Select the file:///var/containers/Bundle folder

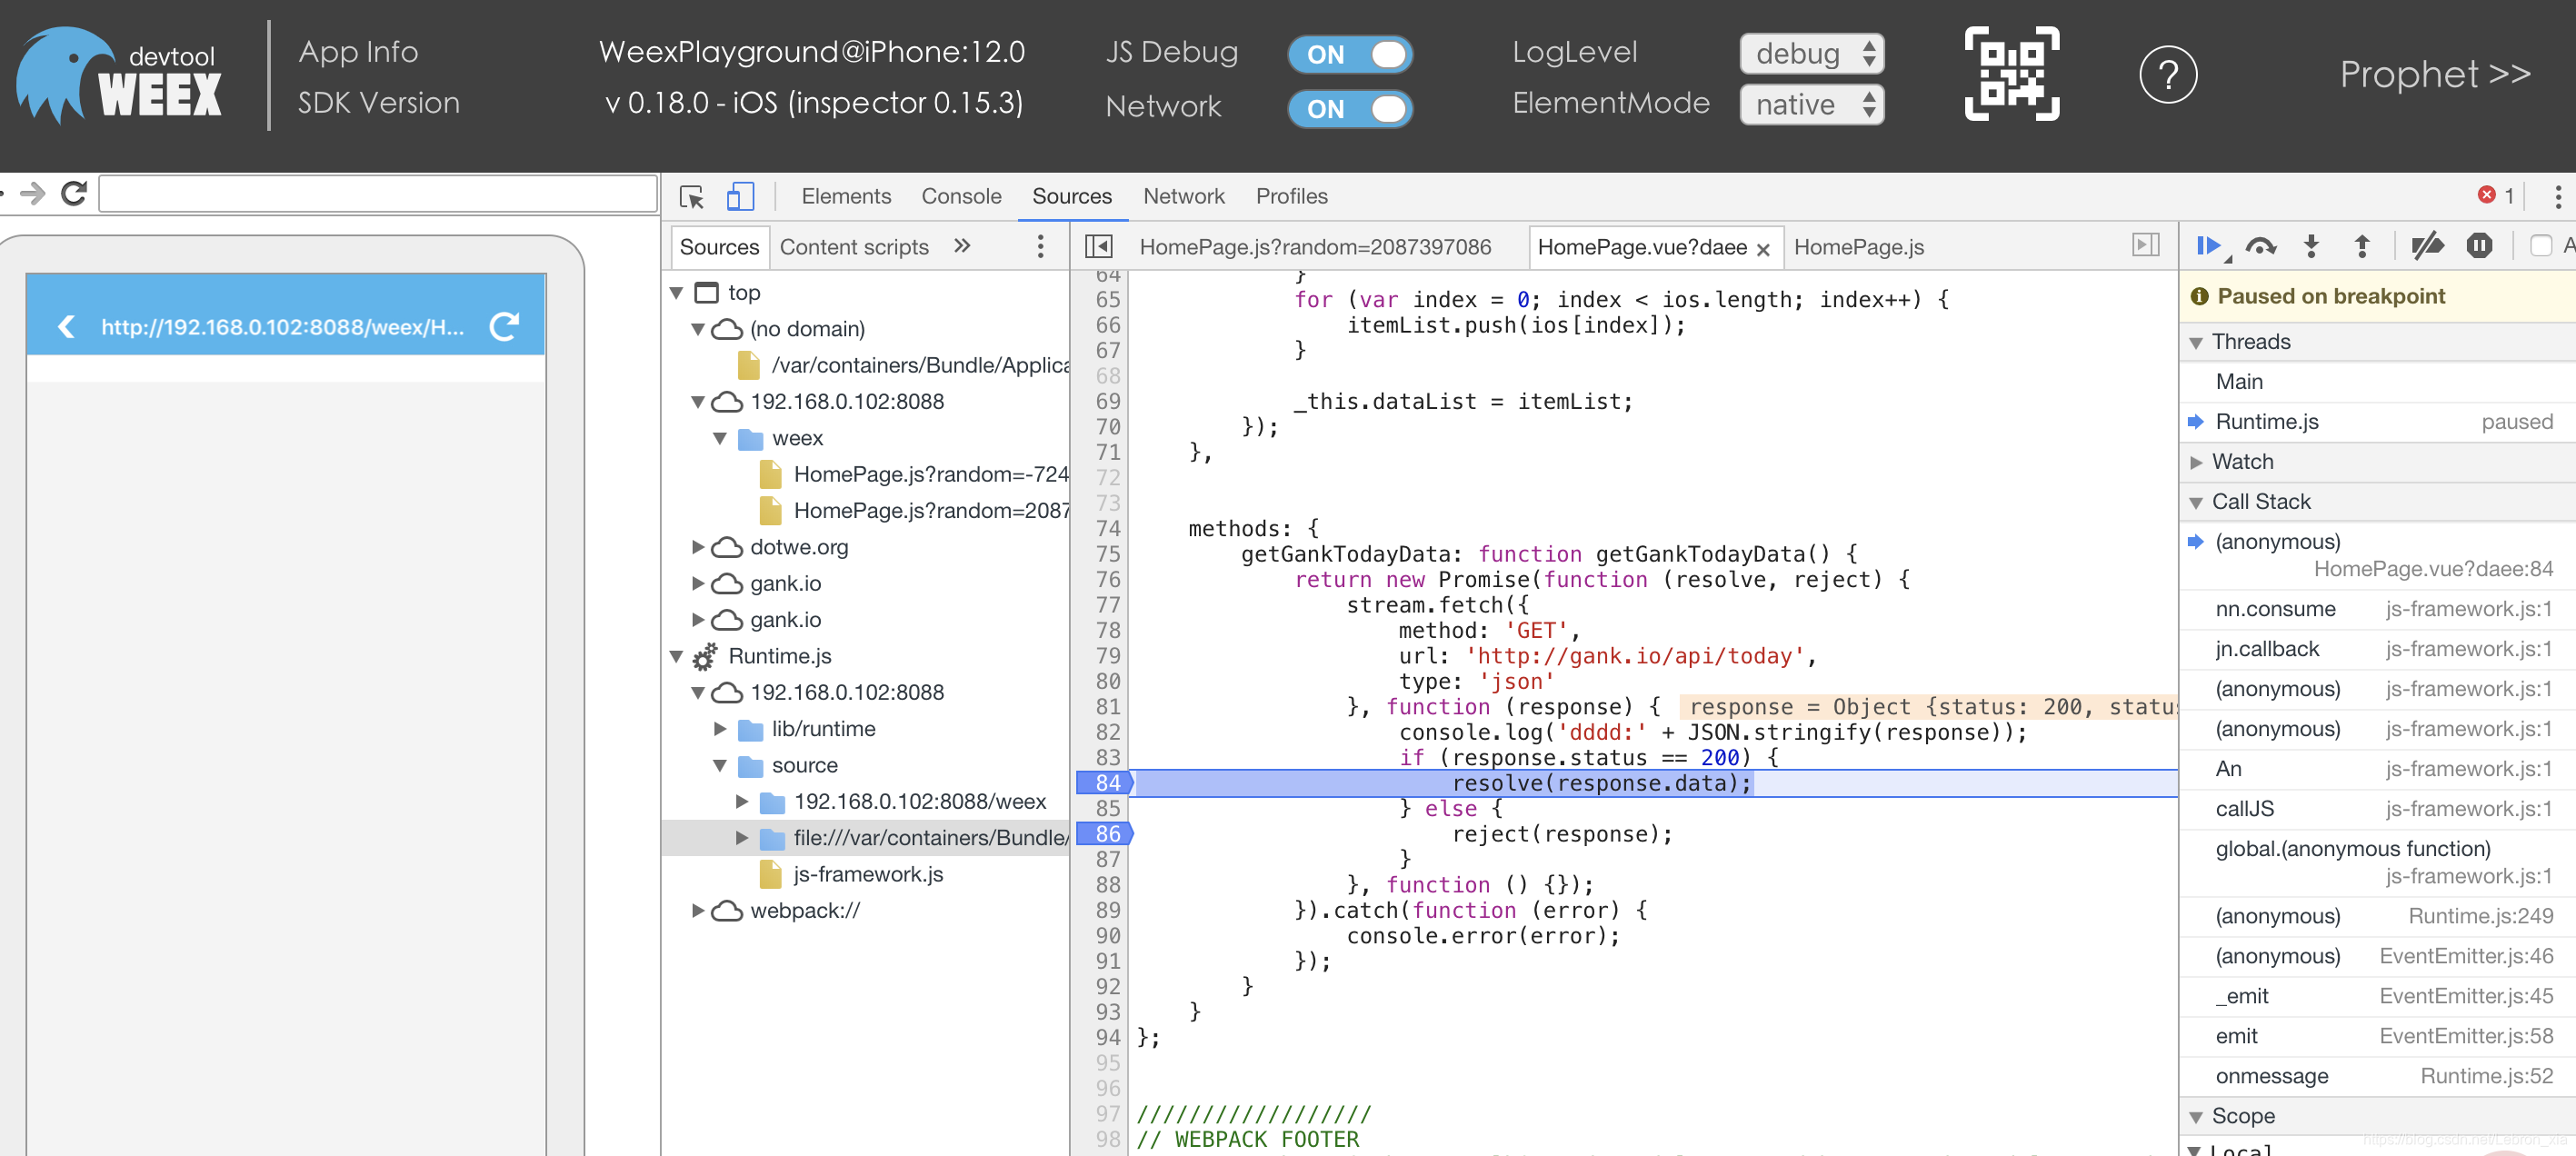[866, 838]
